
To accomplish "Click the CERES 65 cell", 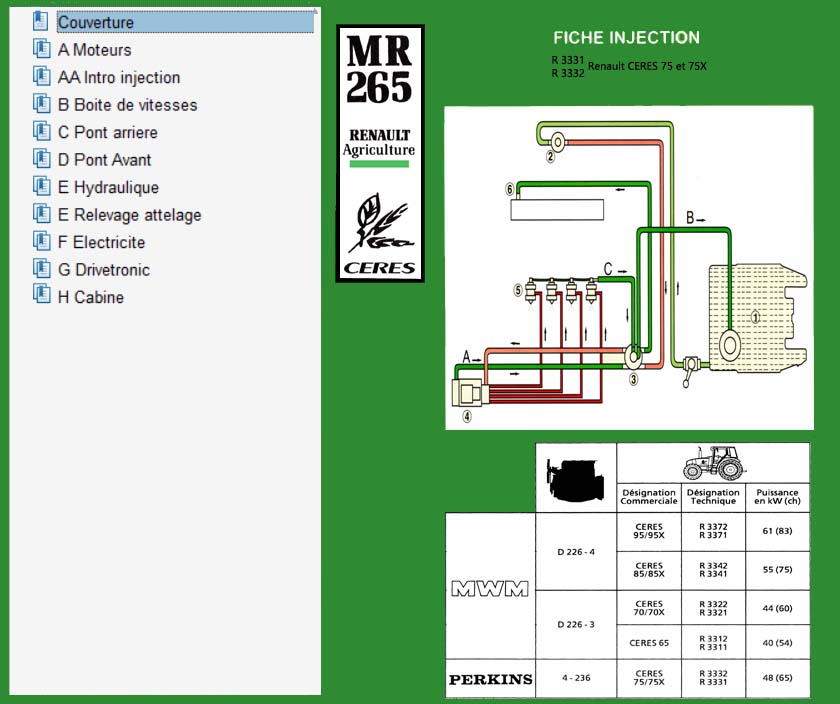I will click(649, 643).
